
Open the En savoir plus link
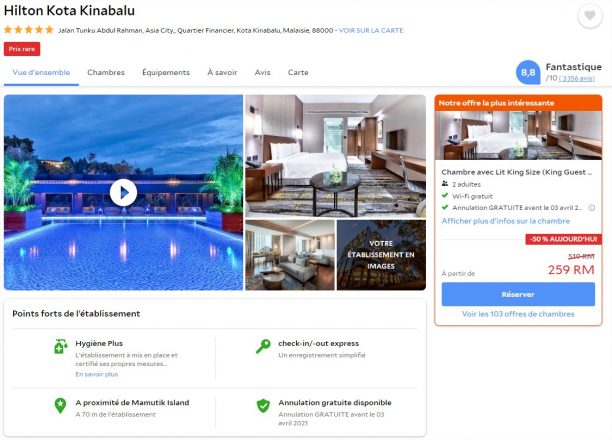[96, 374]
